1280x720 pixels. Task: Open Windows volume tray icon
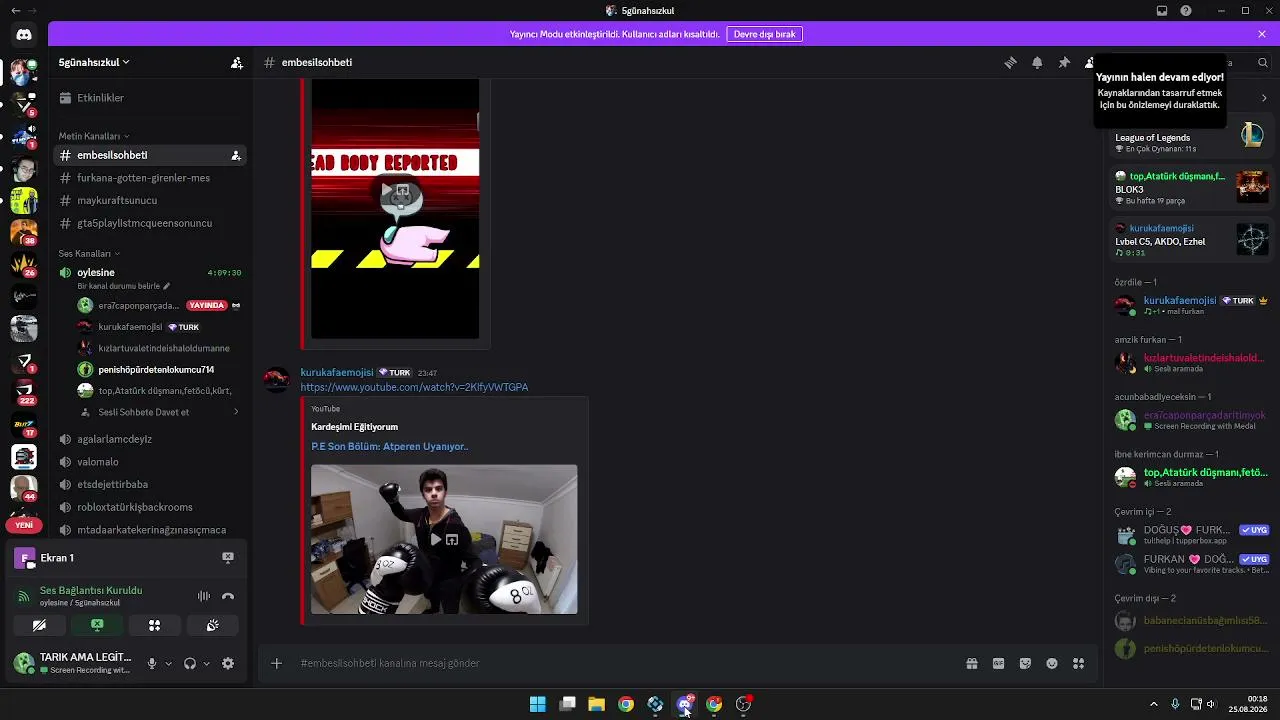[x=1211, y=704]
